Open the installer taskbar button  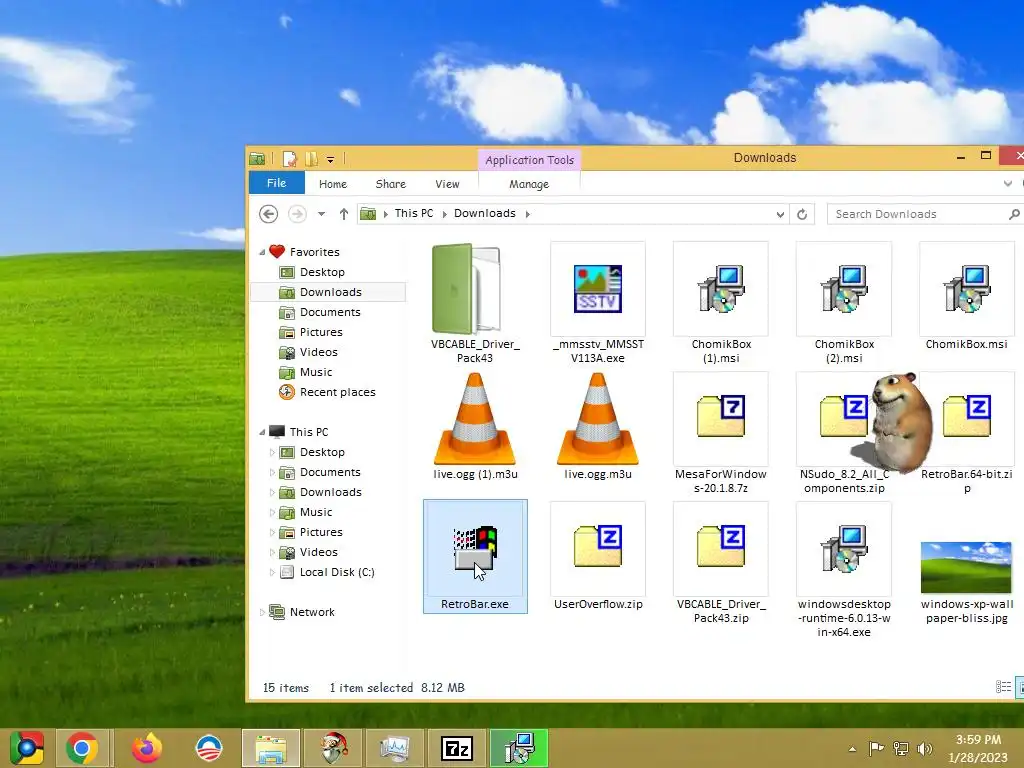[x=519, y=748]
